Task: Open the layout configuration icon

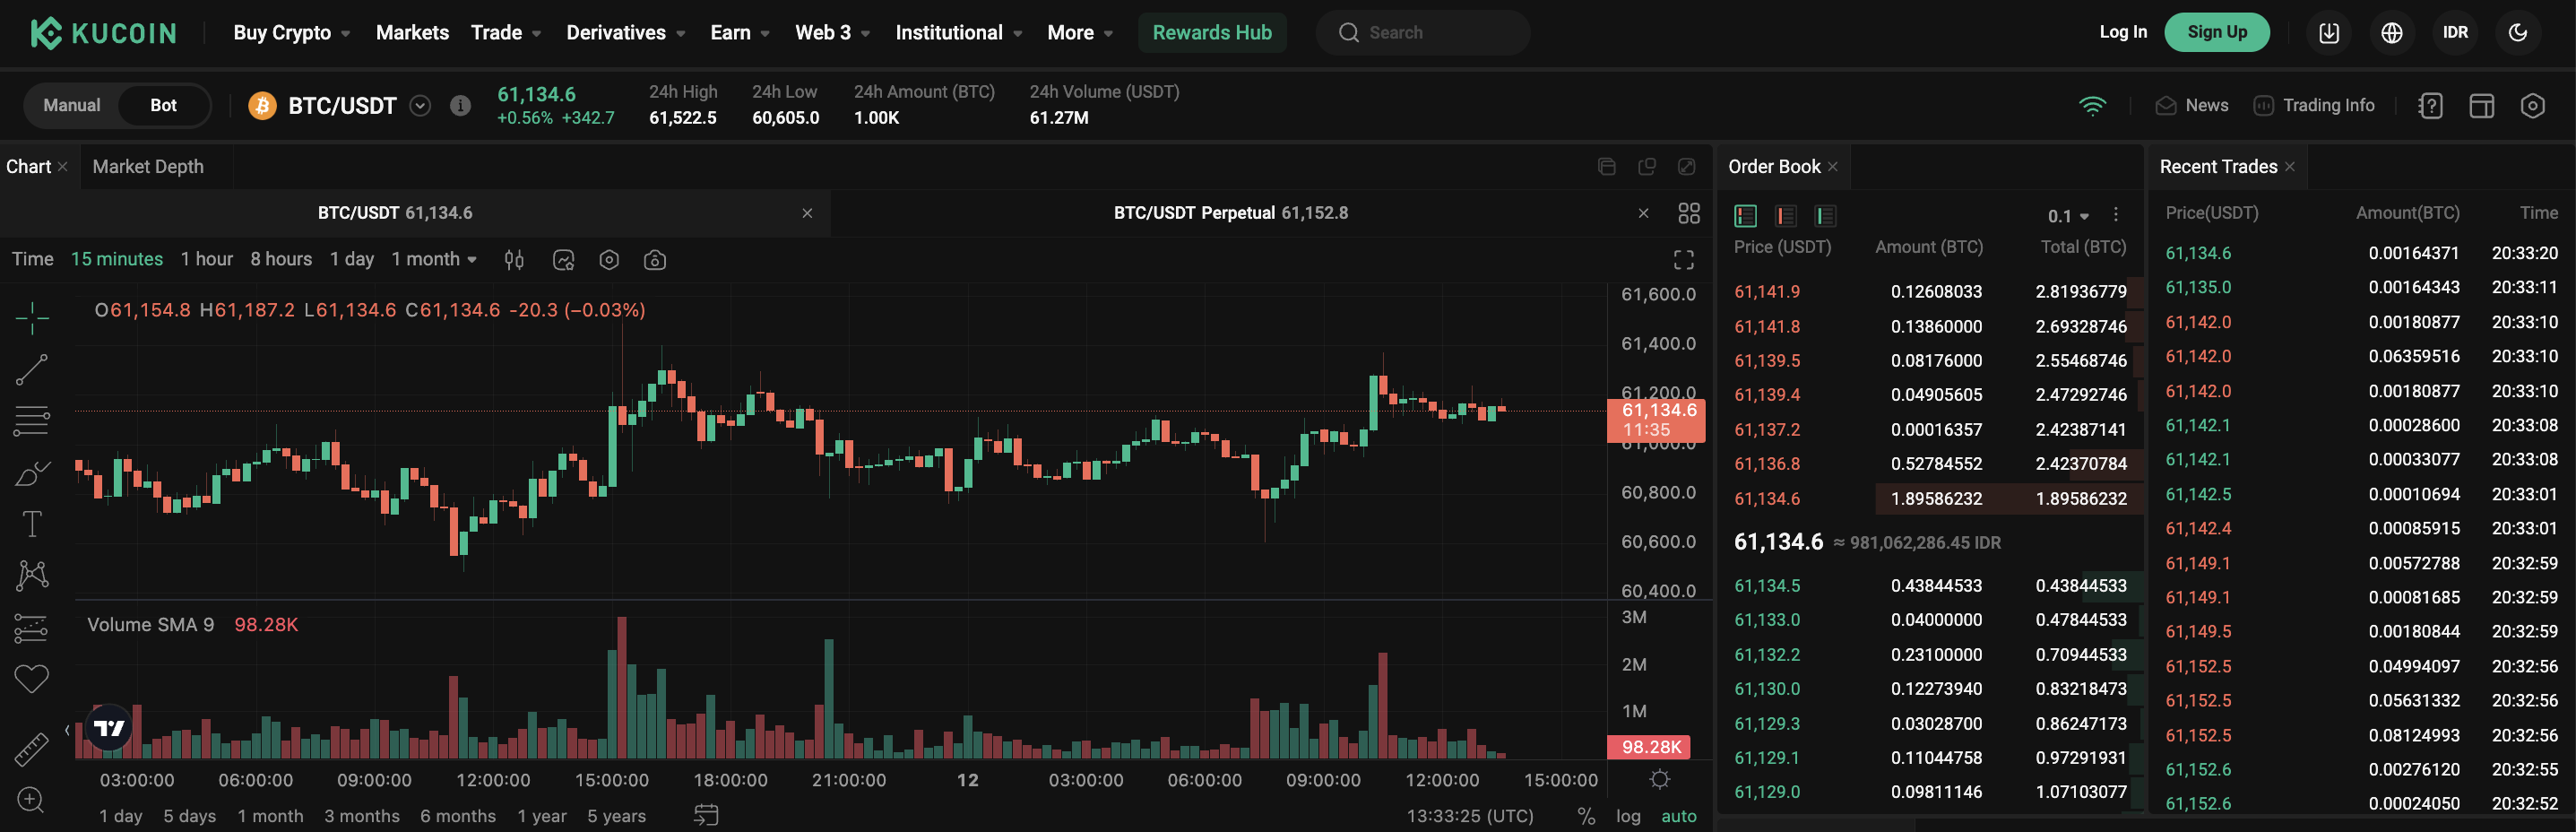Action: click(2482, 105)
